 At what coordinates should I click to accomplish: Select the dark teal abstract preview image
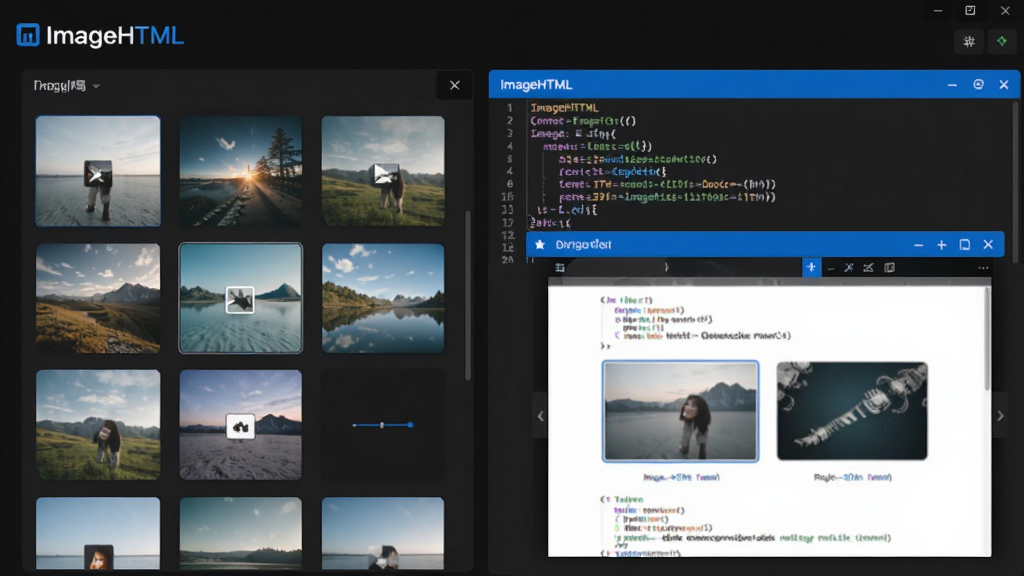point(852,411)
